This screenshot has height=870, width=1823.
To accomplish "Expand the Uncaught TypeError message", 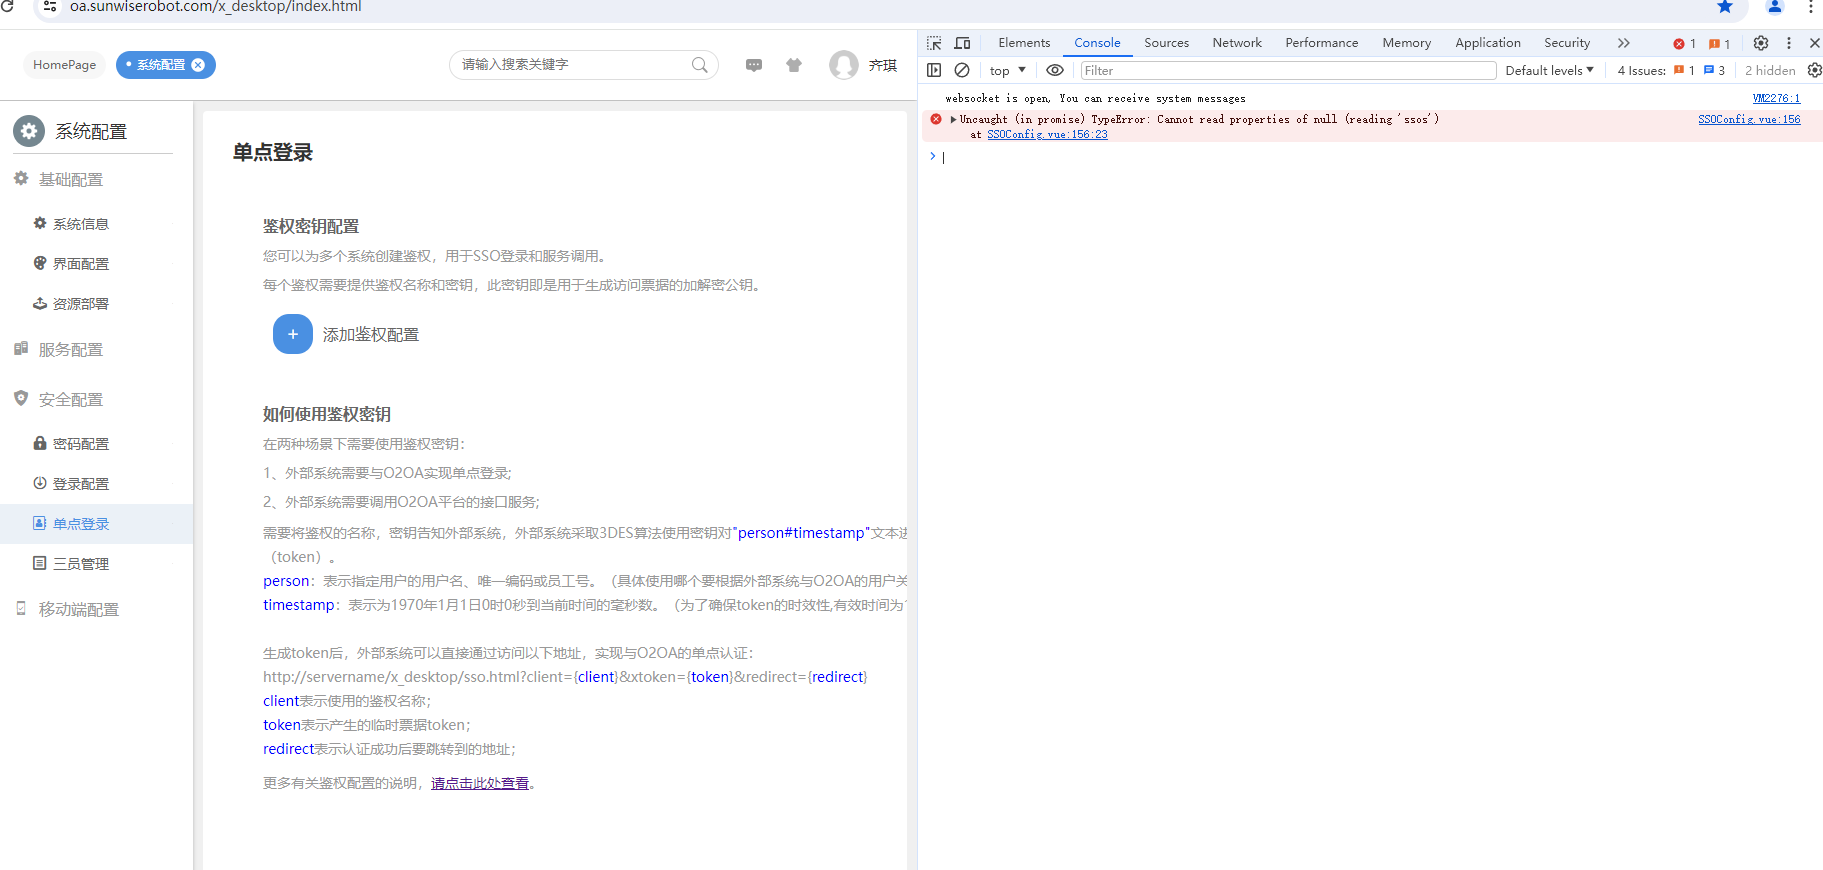I will [x=953, y=119].
